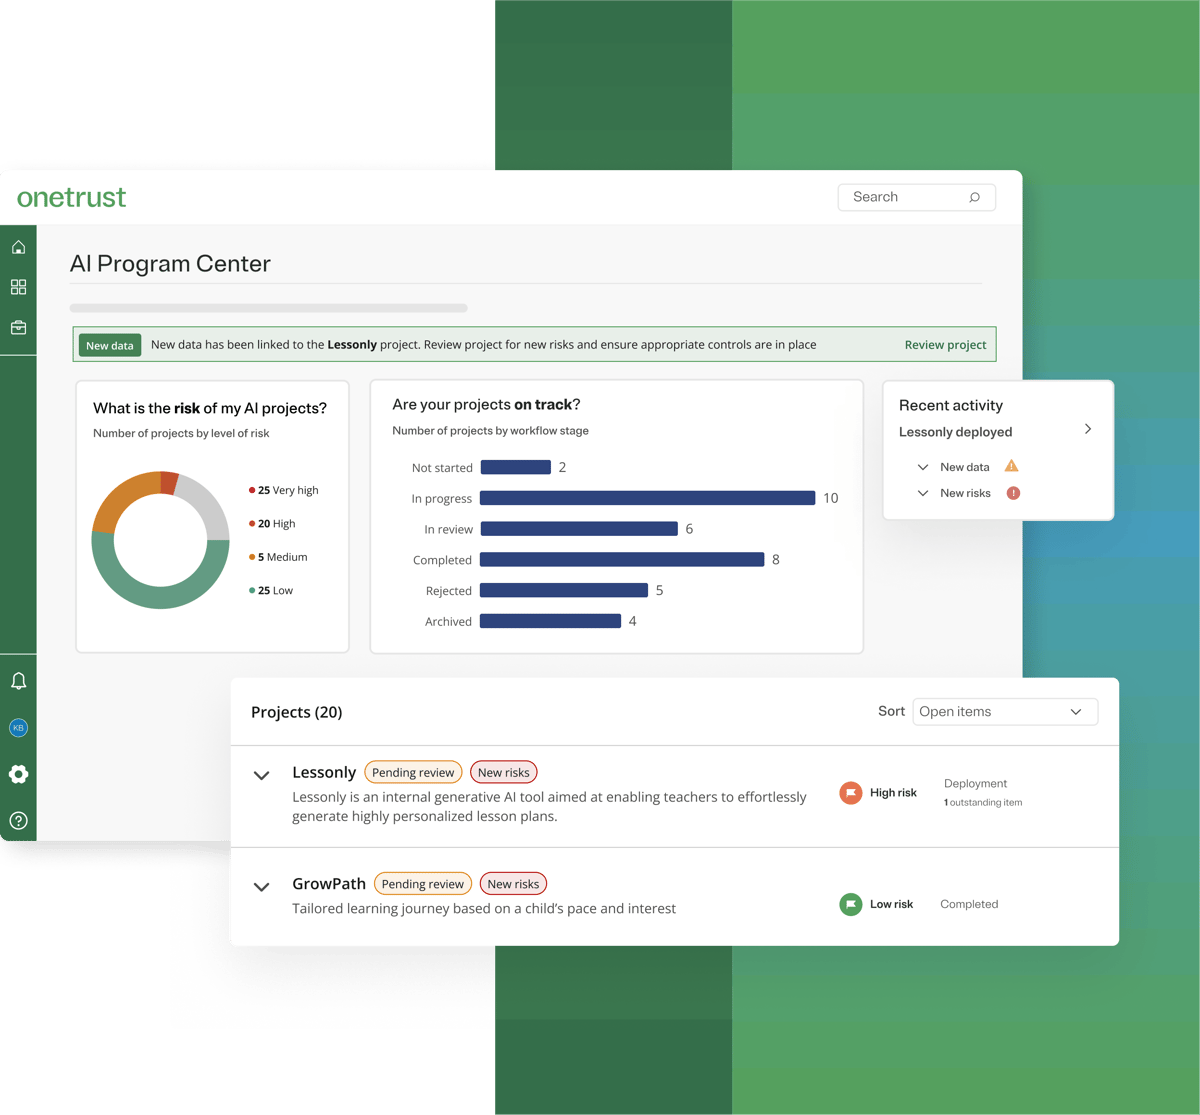Open Lessonly deployed activity details arrow
This screenshot has width=1200, height=1115.
[x=1087, y=429]
